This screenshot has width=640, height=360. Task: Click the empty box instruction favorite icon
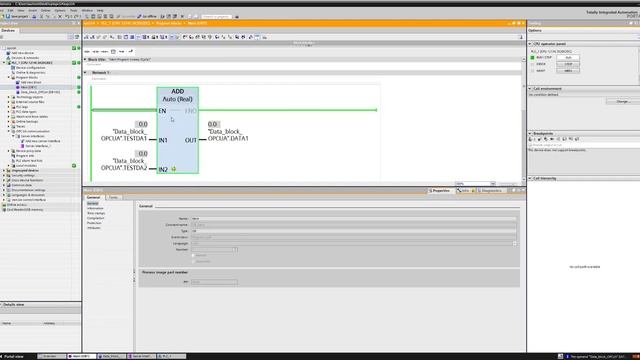click(113, 51)
